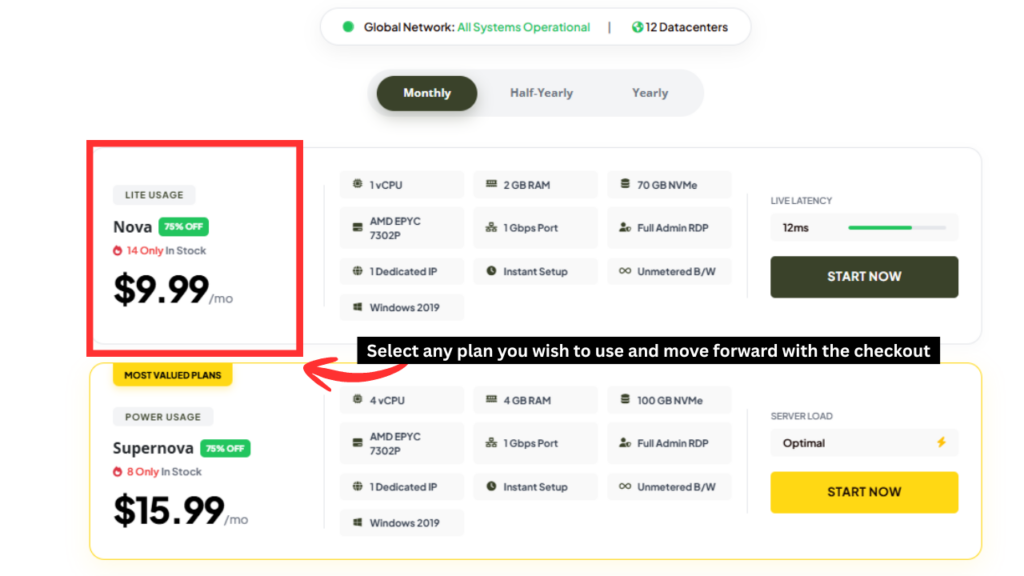Start Now on the Nova plan

[864, 277]
